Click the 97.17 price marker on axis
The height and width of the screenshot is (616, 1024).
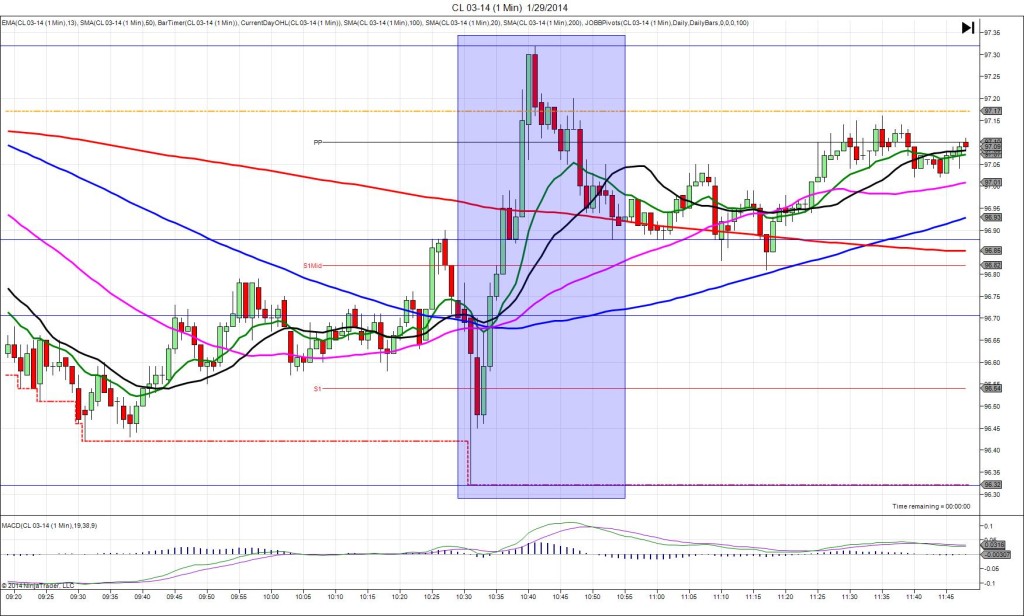[992, 111]
